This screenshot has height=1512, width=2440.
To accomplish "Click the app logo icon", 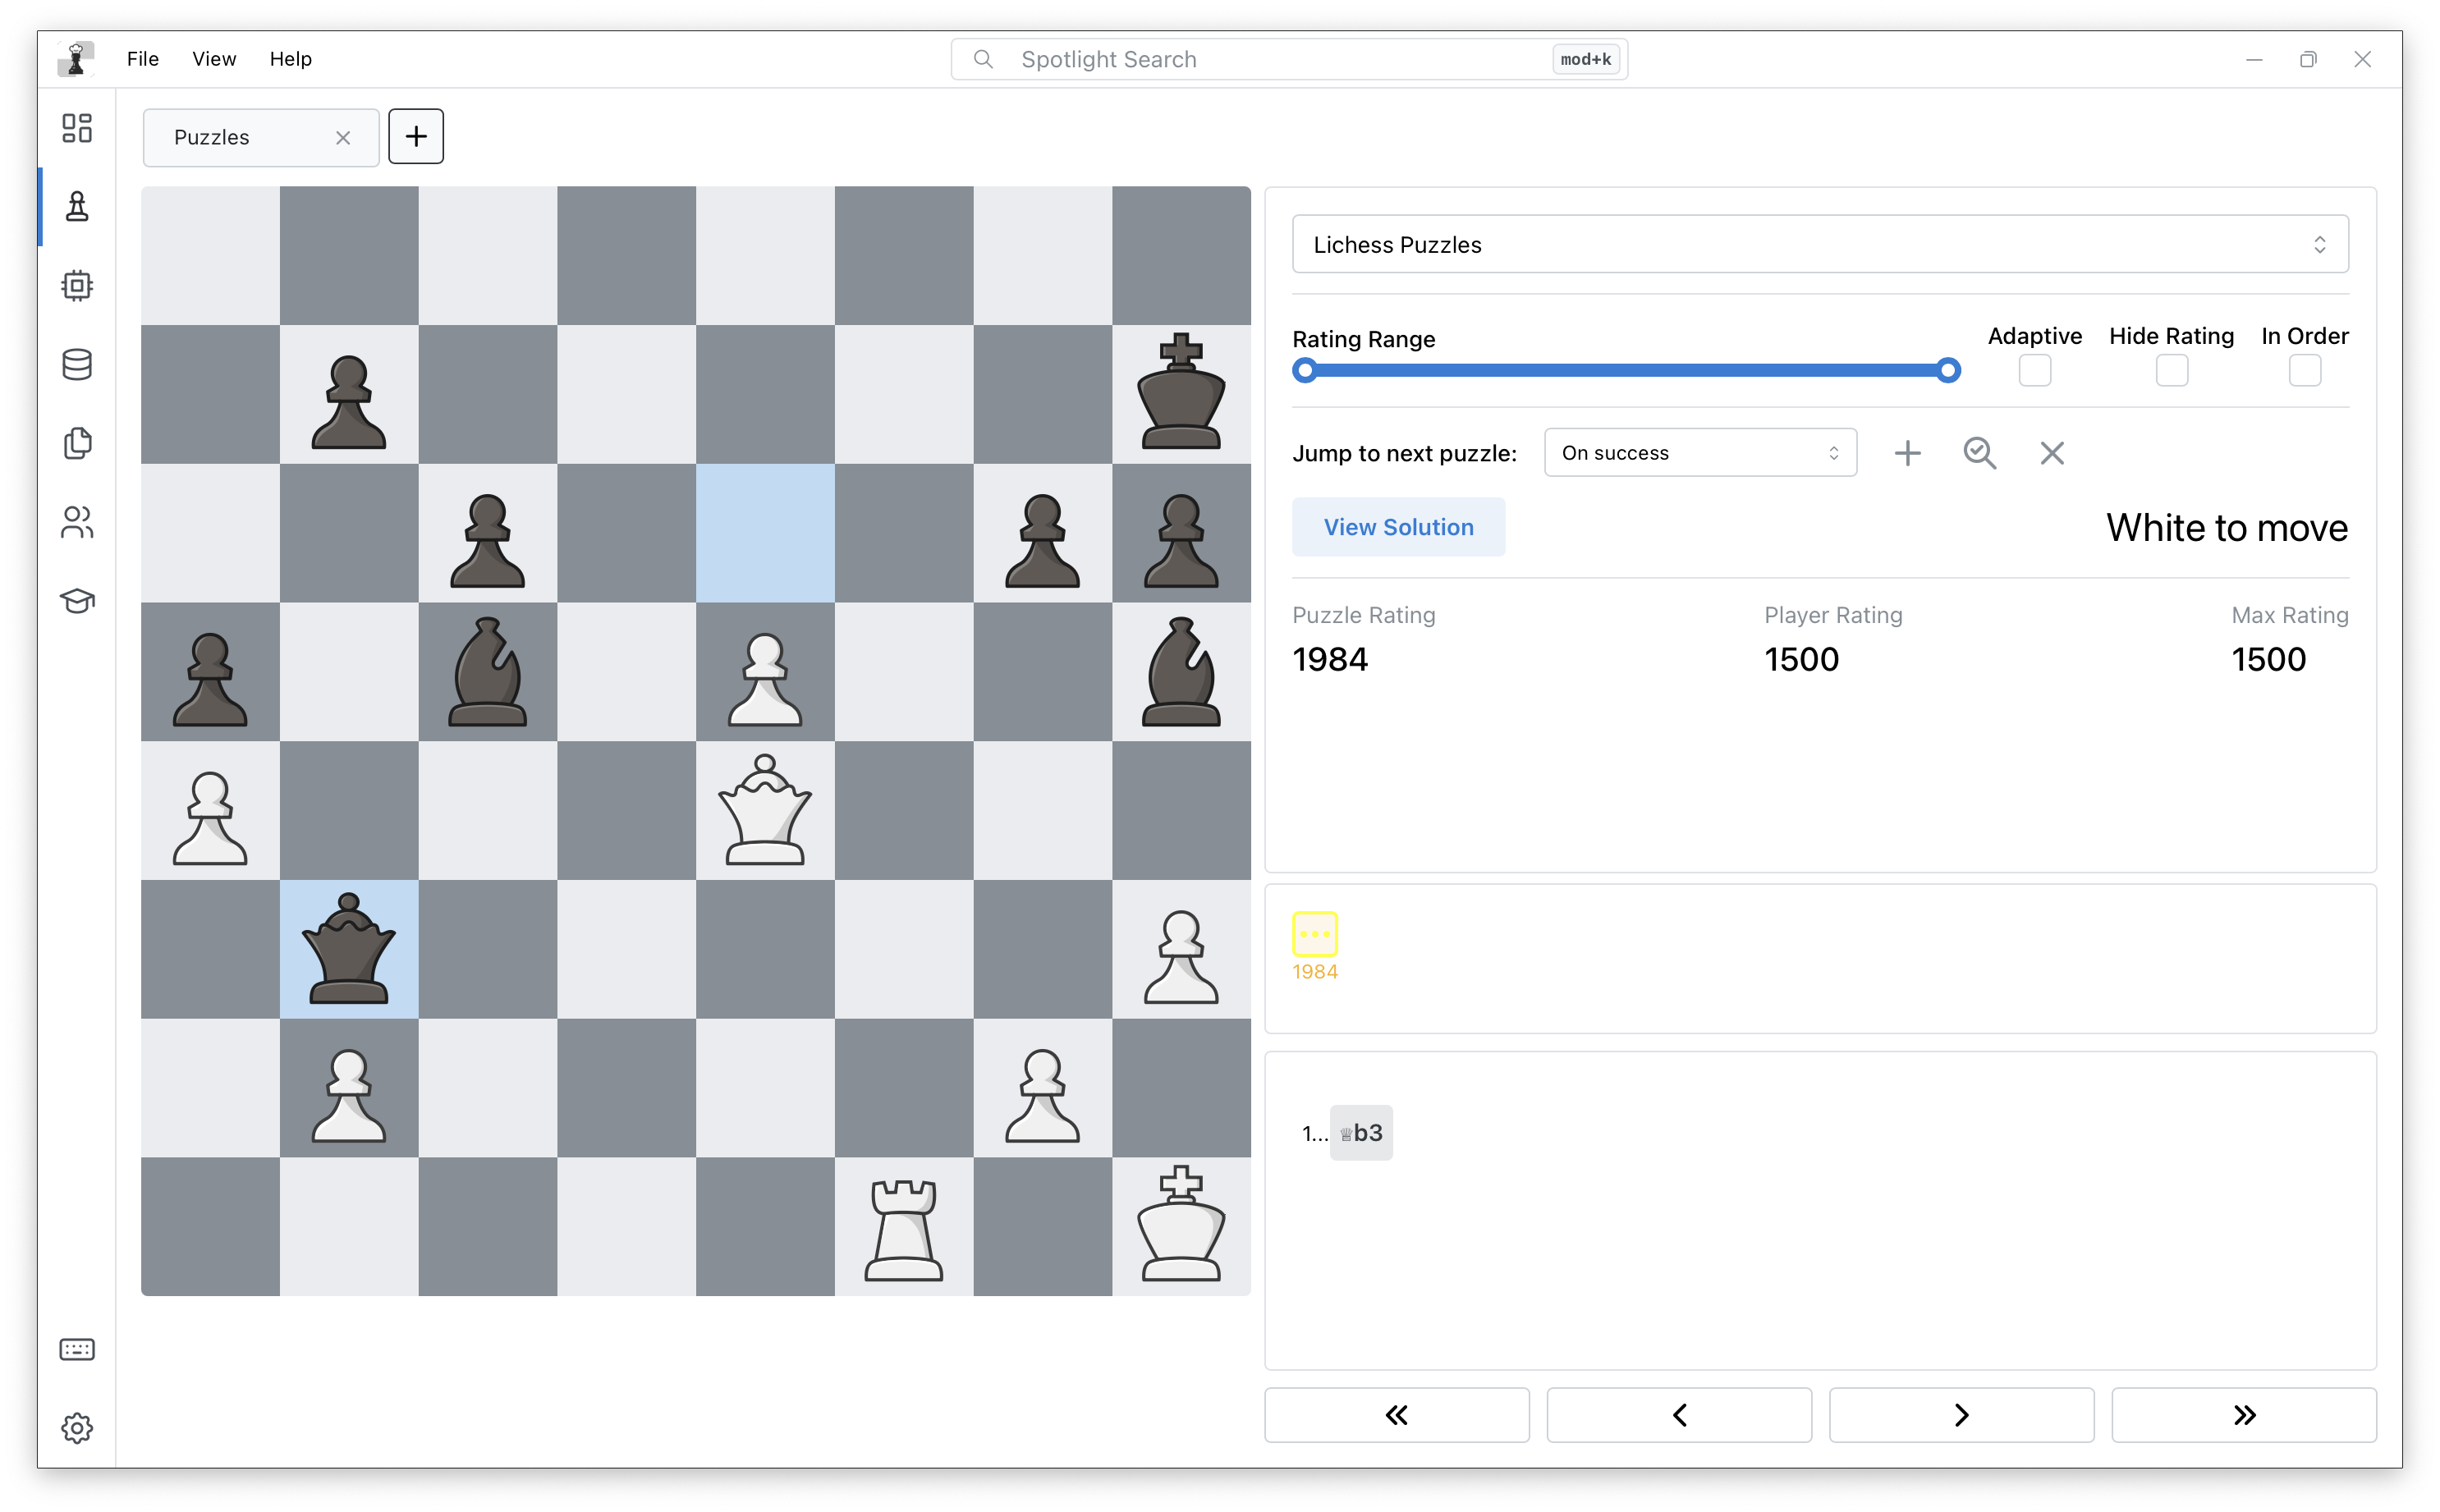I will coord(76,59).
